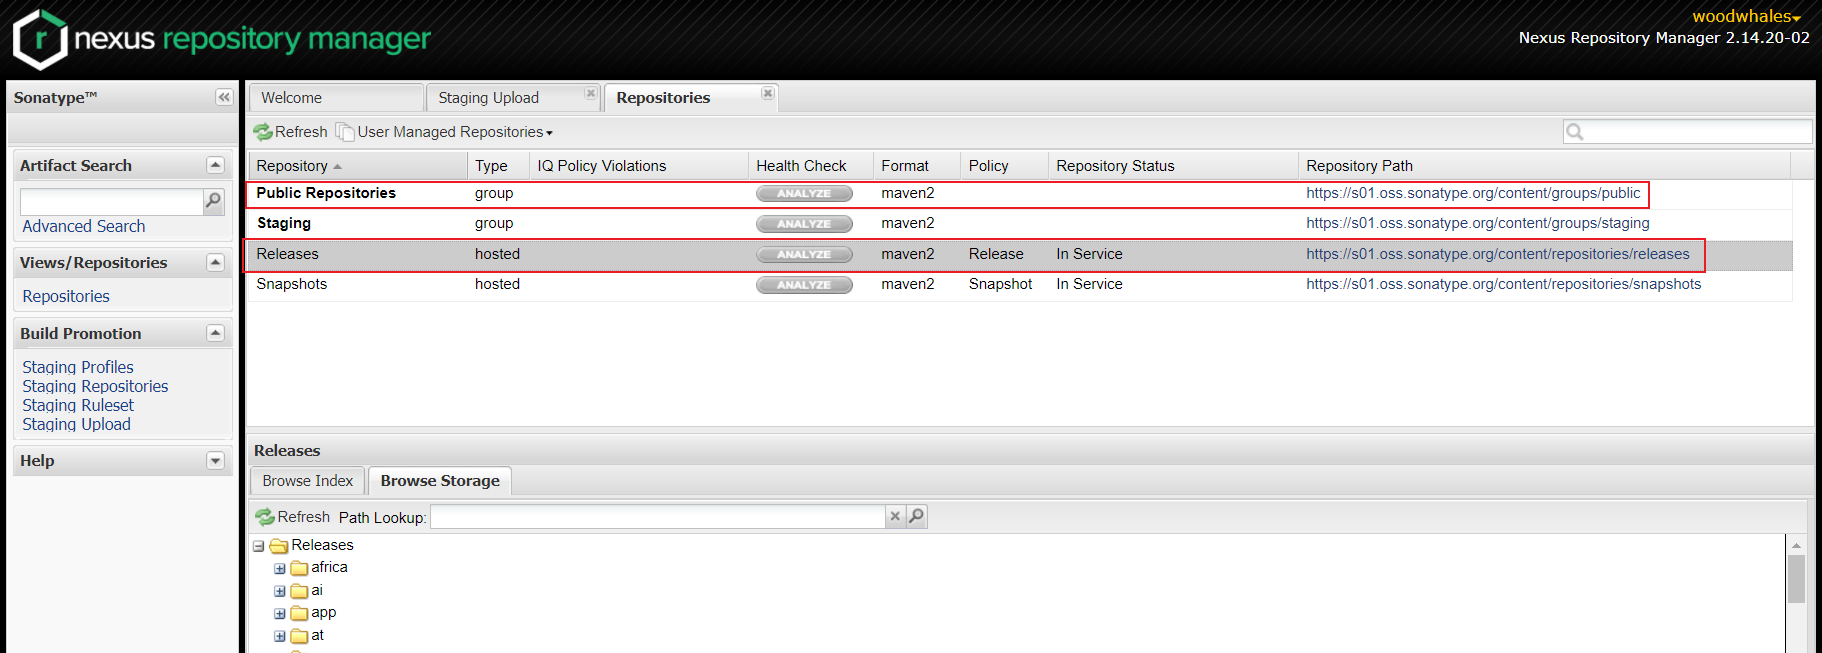Open the repositories/releases URL
This screenshot has width=1822, height=653.
click(1498, 254)
